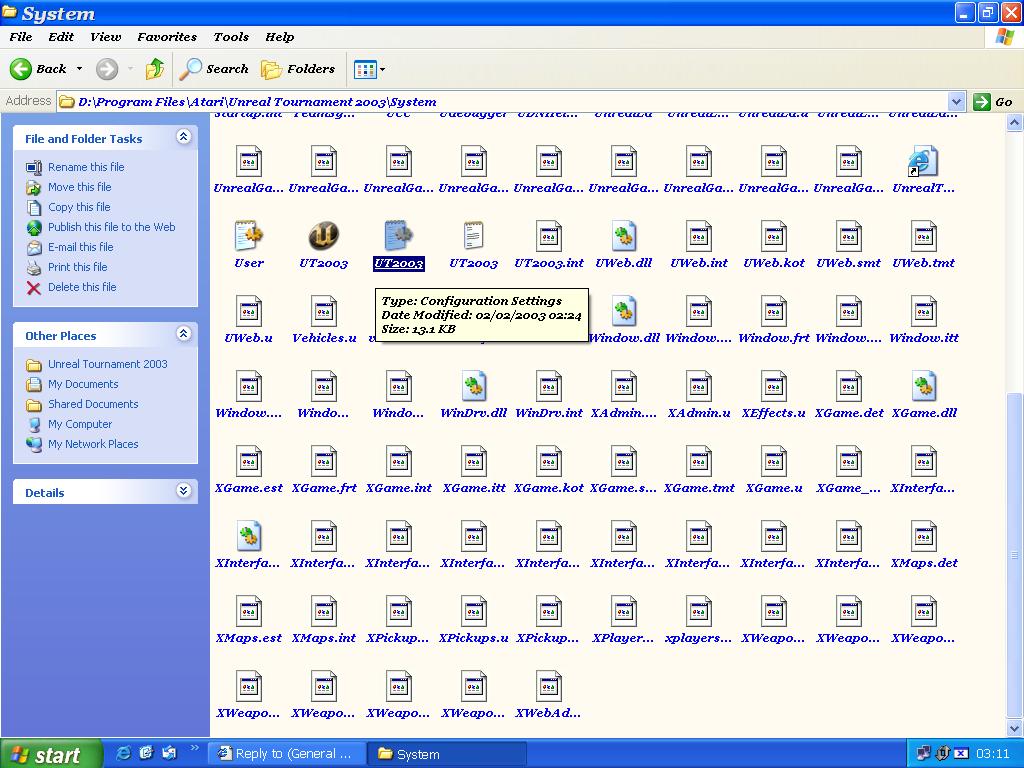Viewport: 1024px width, 768px height.
Task: Select the UWeb.tmt file icon
Action: 924,236
